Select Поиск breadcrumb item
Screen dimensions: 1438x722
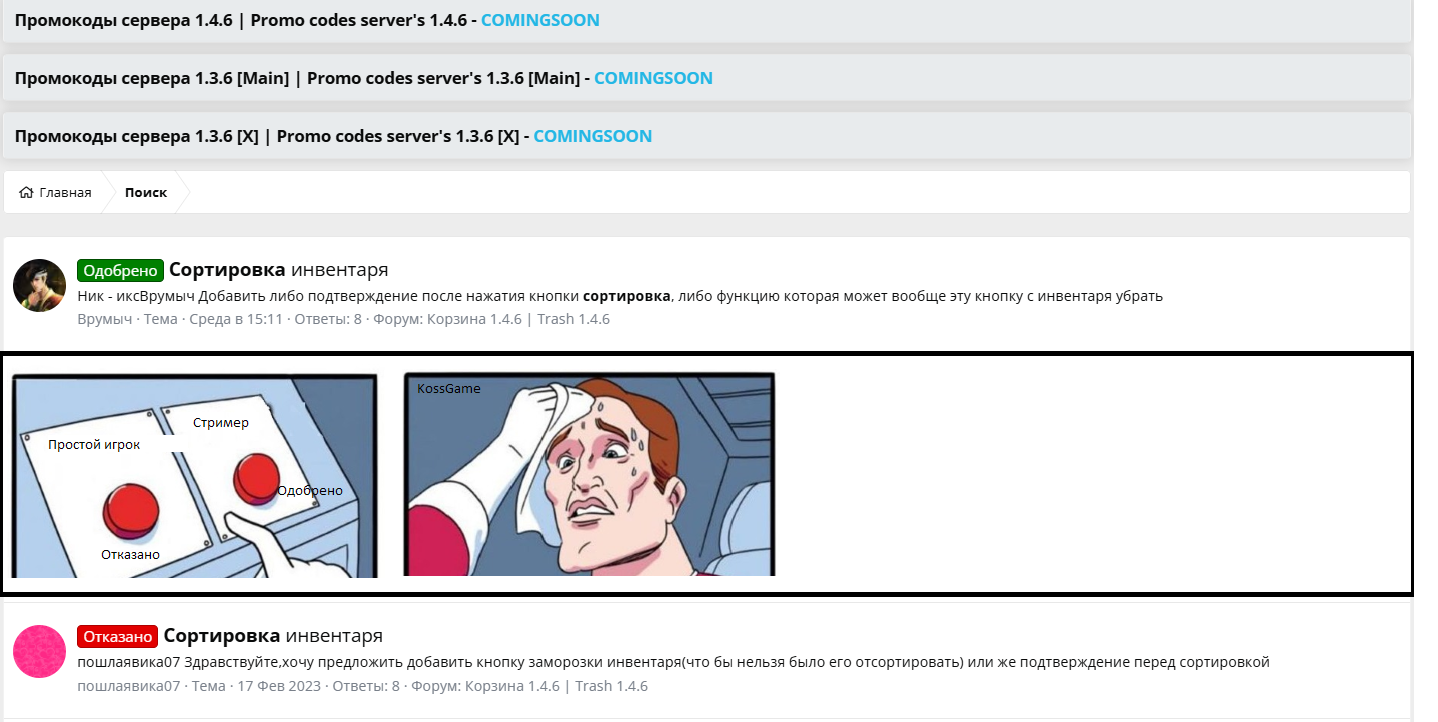pos(146,193)
